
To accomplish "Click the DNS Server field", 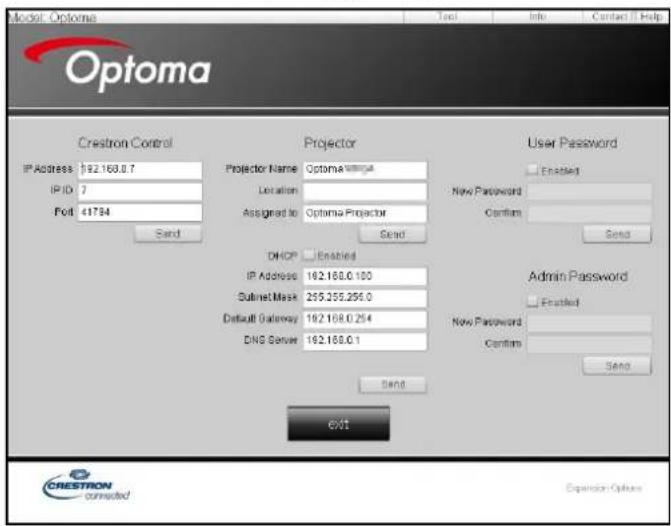I will [x=365, y=341].
